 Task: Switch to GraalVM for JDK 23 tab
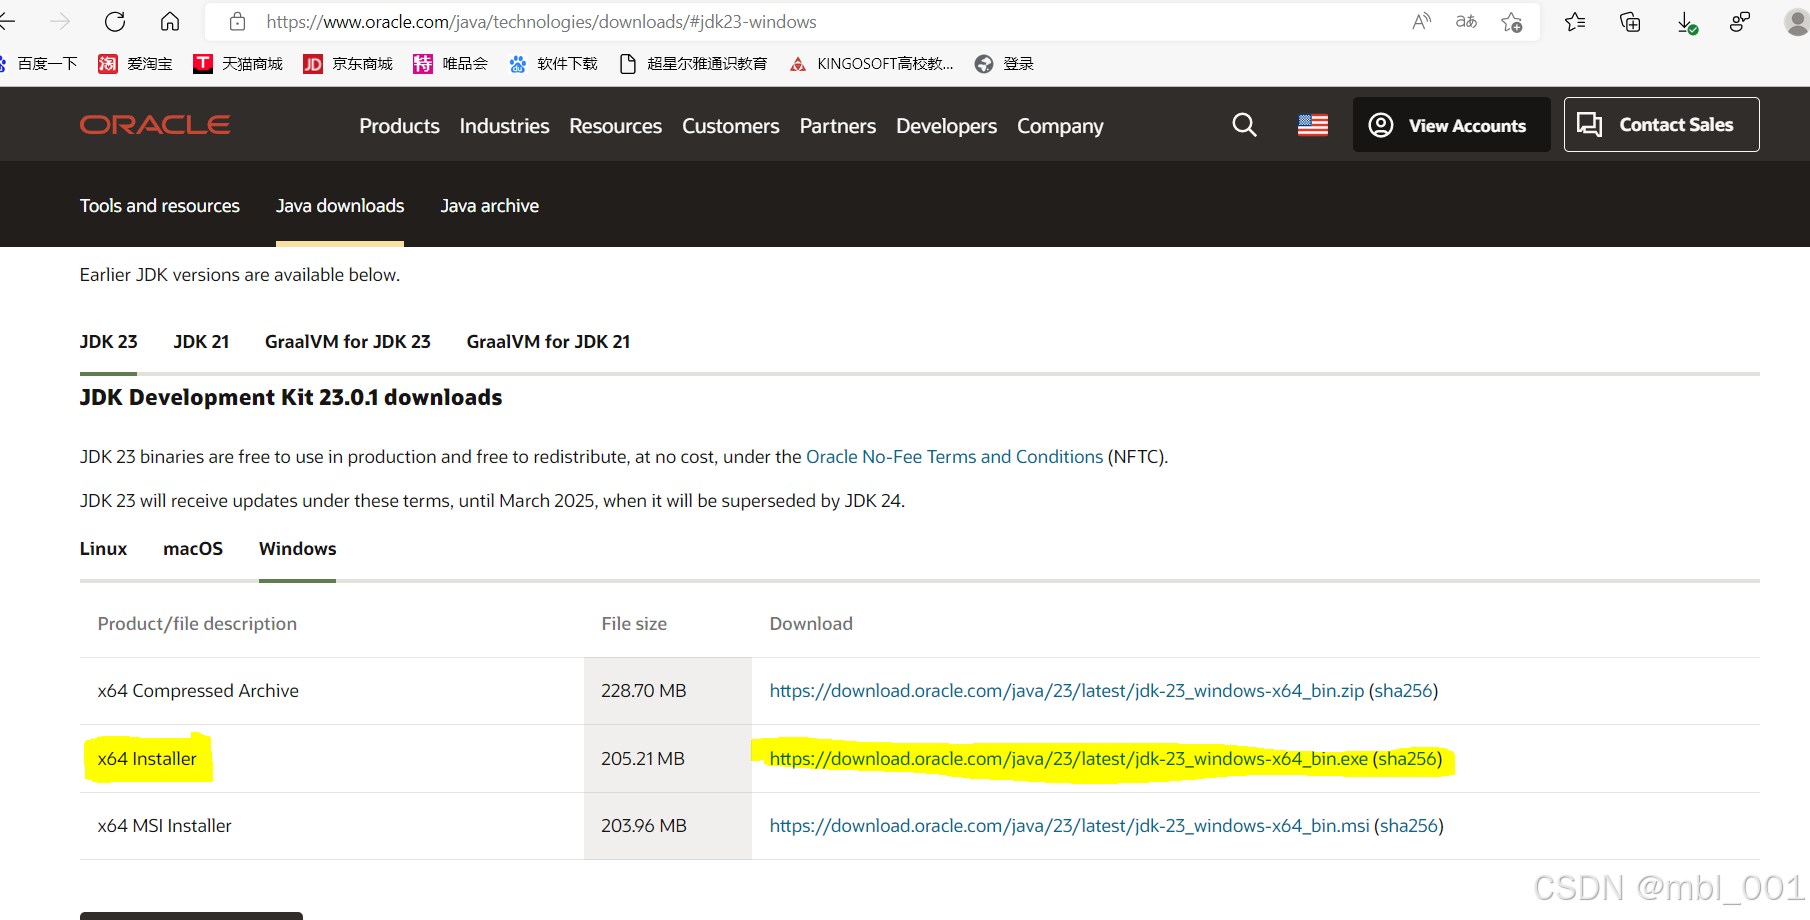[347, 342]
